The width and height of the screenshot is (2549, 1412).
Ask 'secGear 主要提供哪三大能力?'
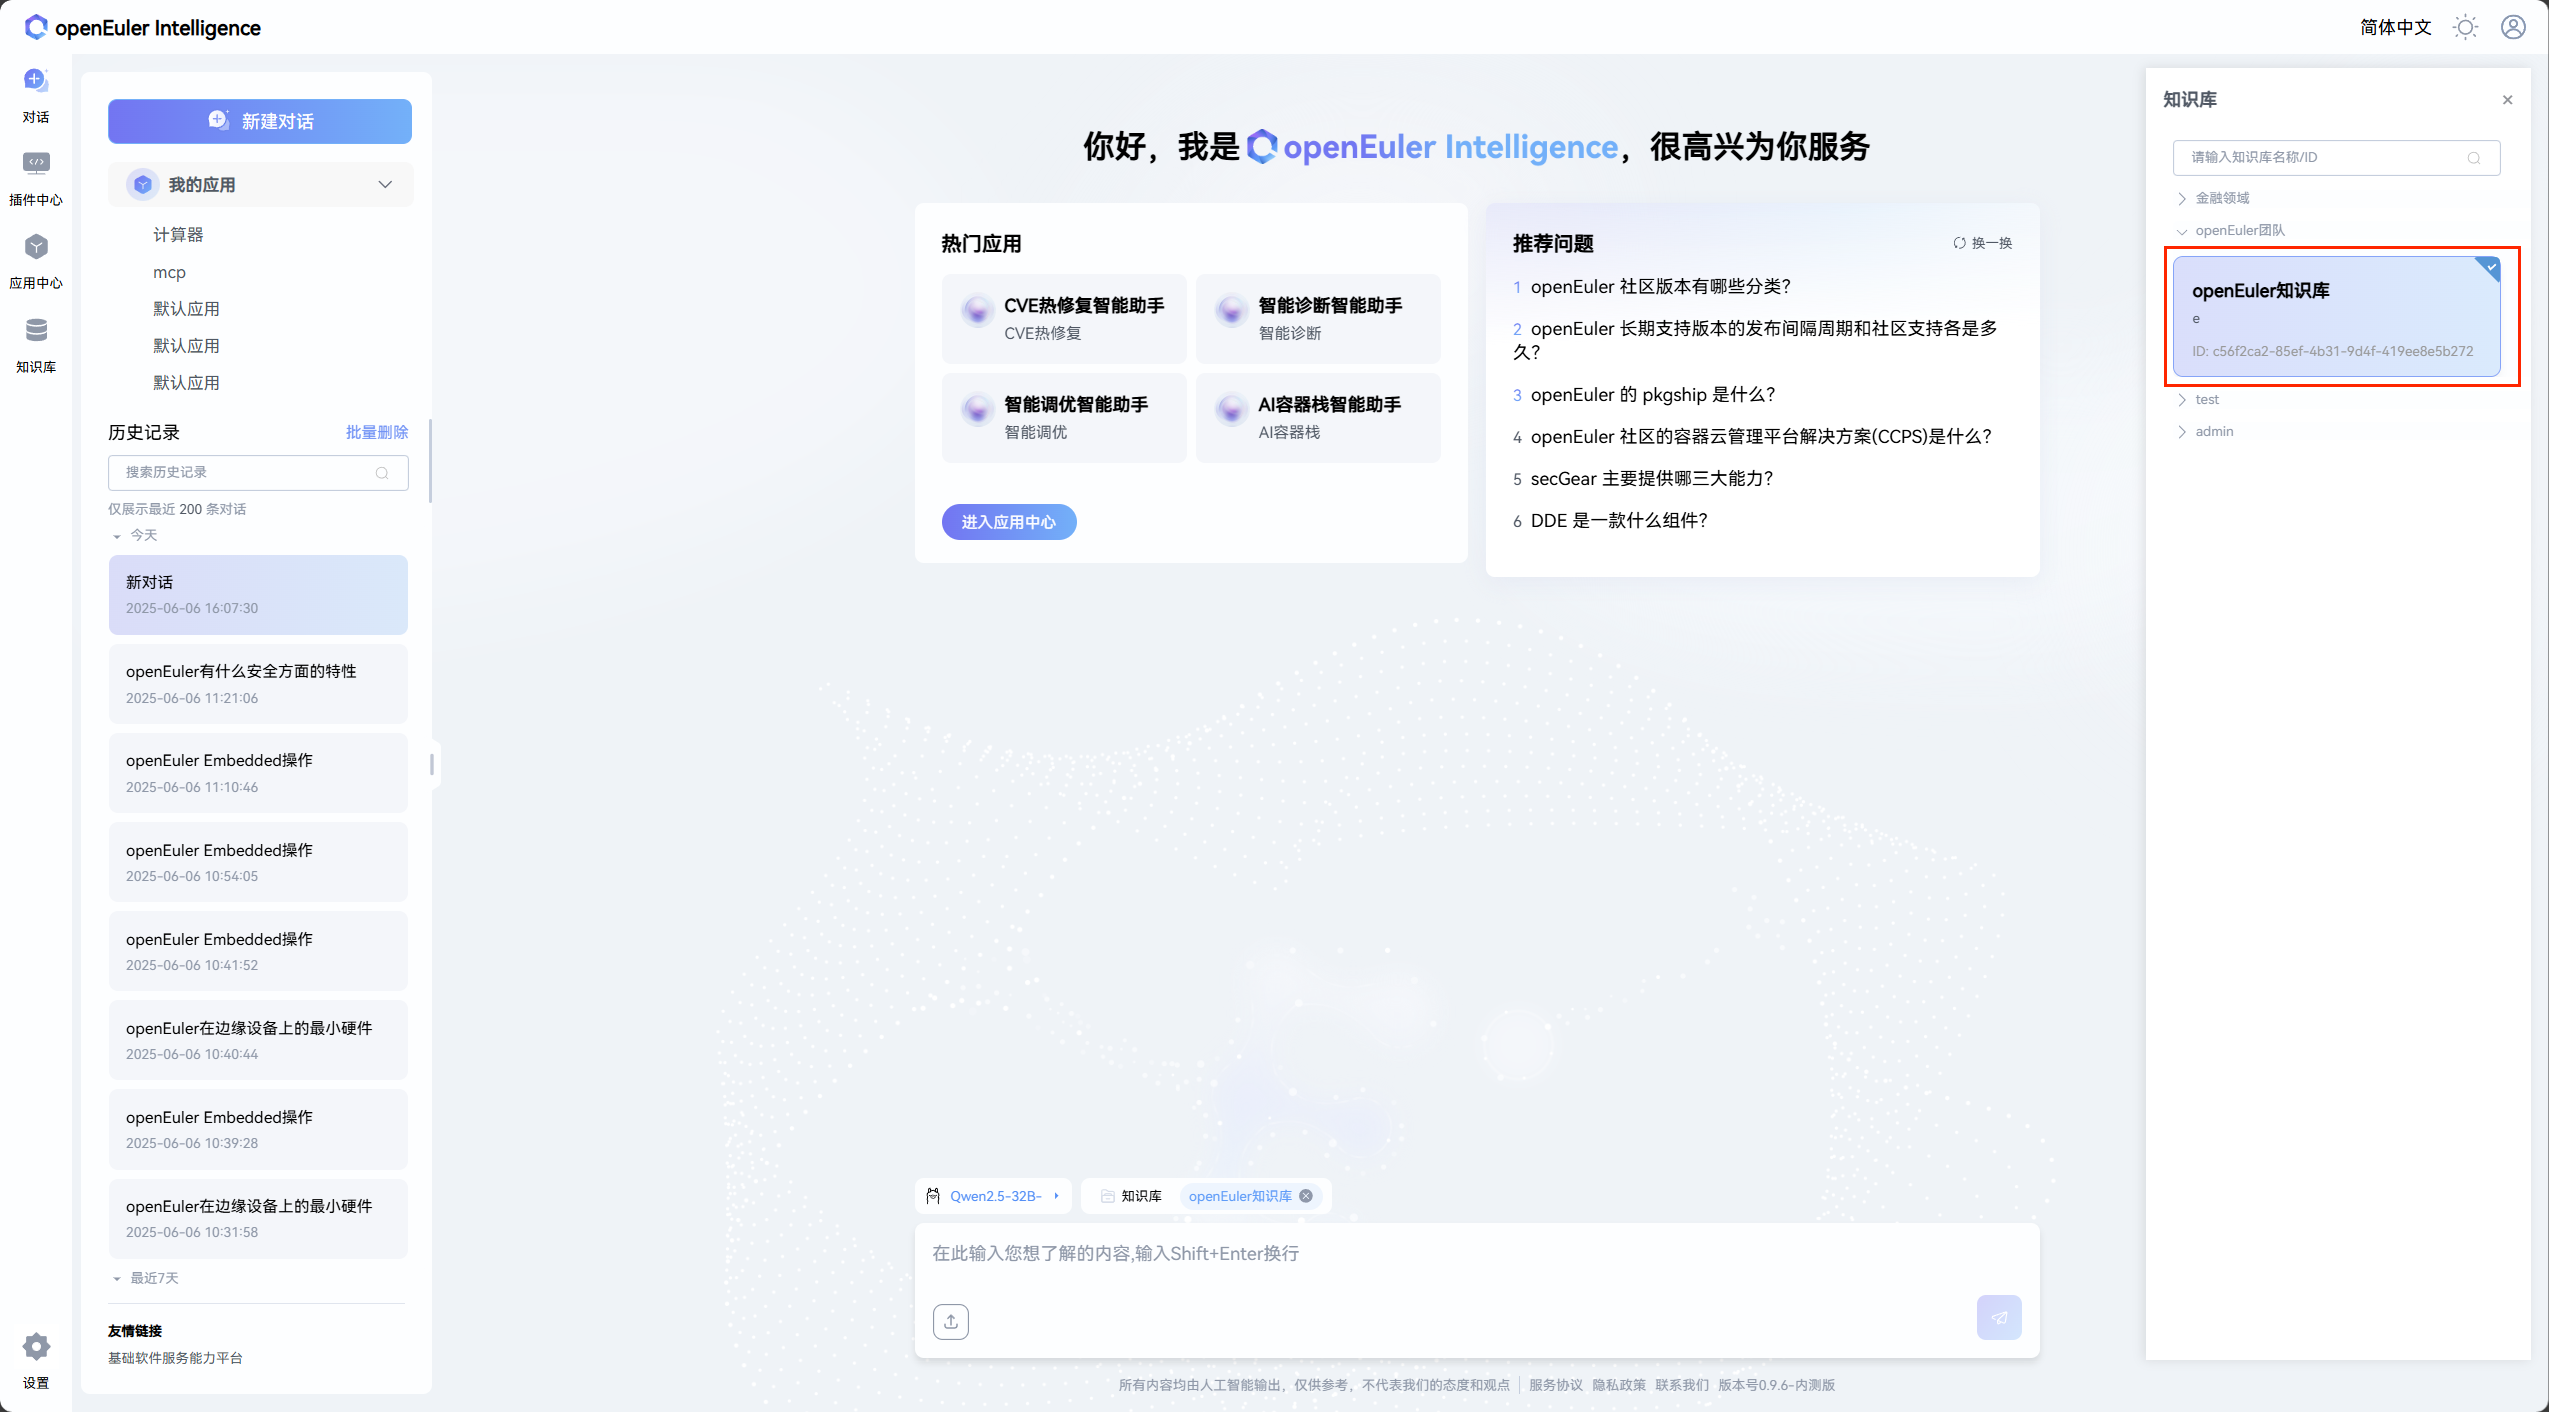pos(1651,479)
